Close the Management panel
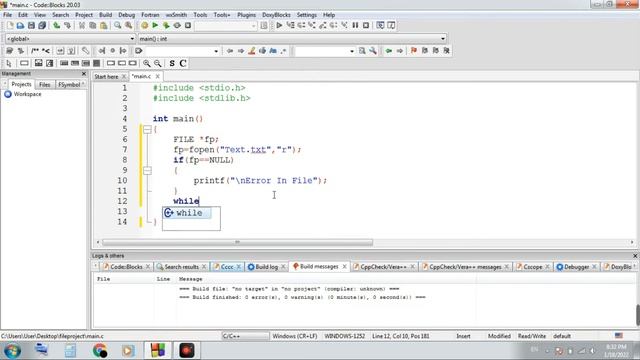Image resolution: width=640 pixels, height=360 pixels. coord(84,73)
